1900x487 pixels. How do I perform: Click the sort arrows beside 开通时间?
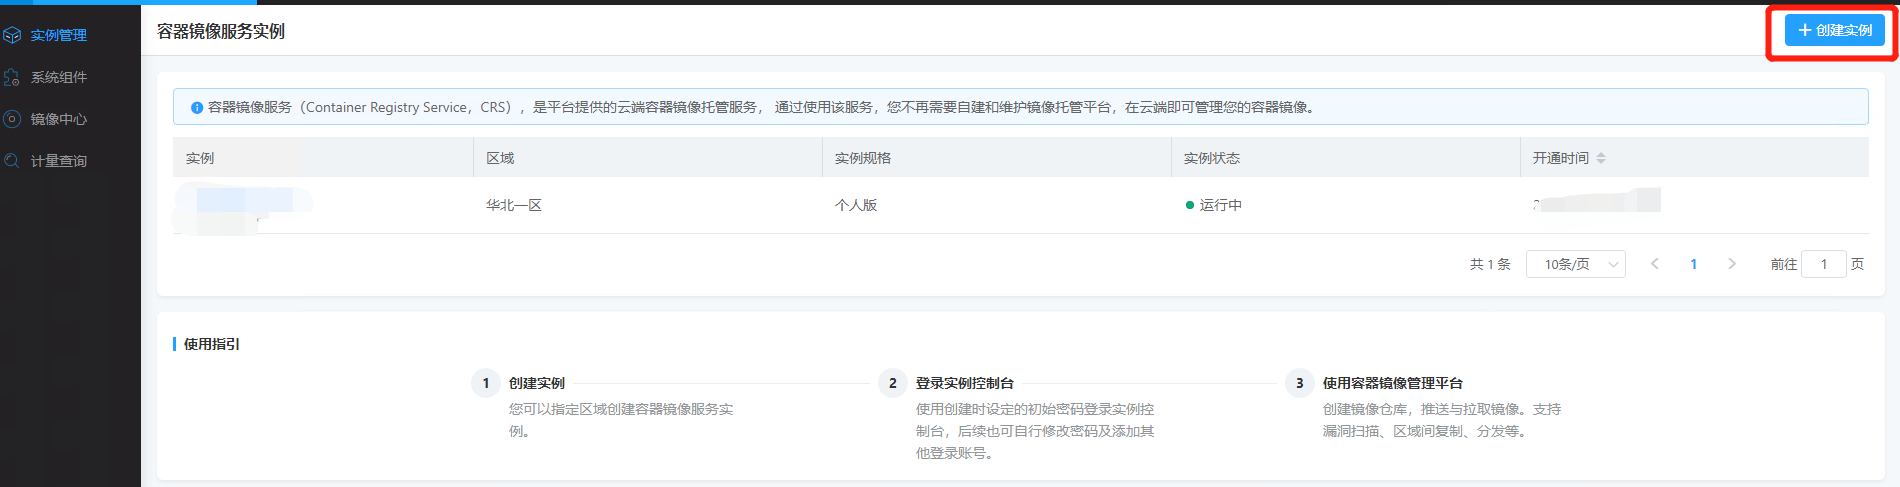(1601, 158)
